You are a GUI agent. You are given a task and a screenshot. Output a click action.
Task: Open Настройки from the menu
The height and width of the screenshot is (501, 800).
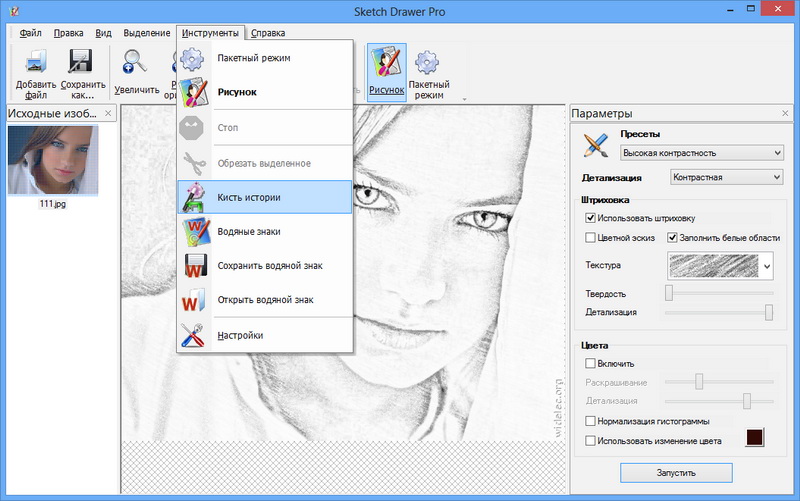pyautogui.click(x=265, y=335)
